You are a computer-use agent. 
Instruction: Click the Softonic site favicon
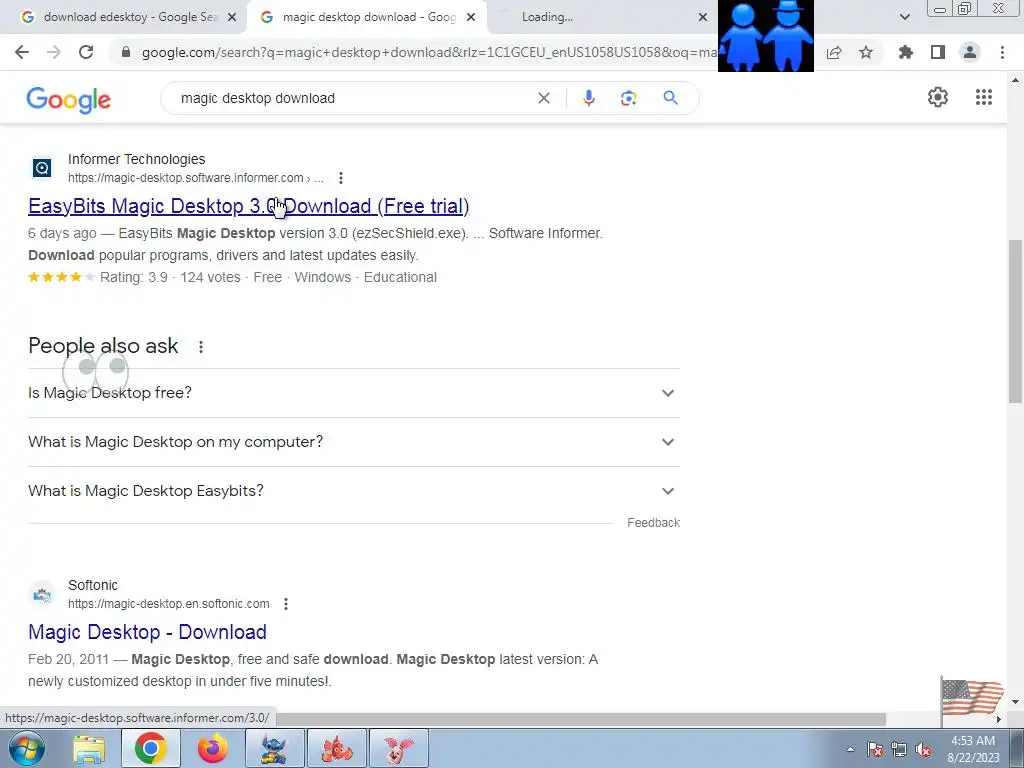point(42,594)
